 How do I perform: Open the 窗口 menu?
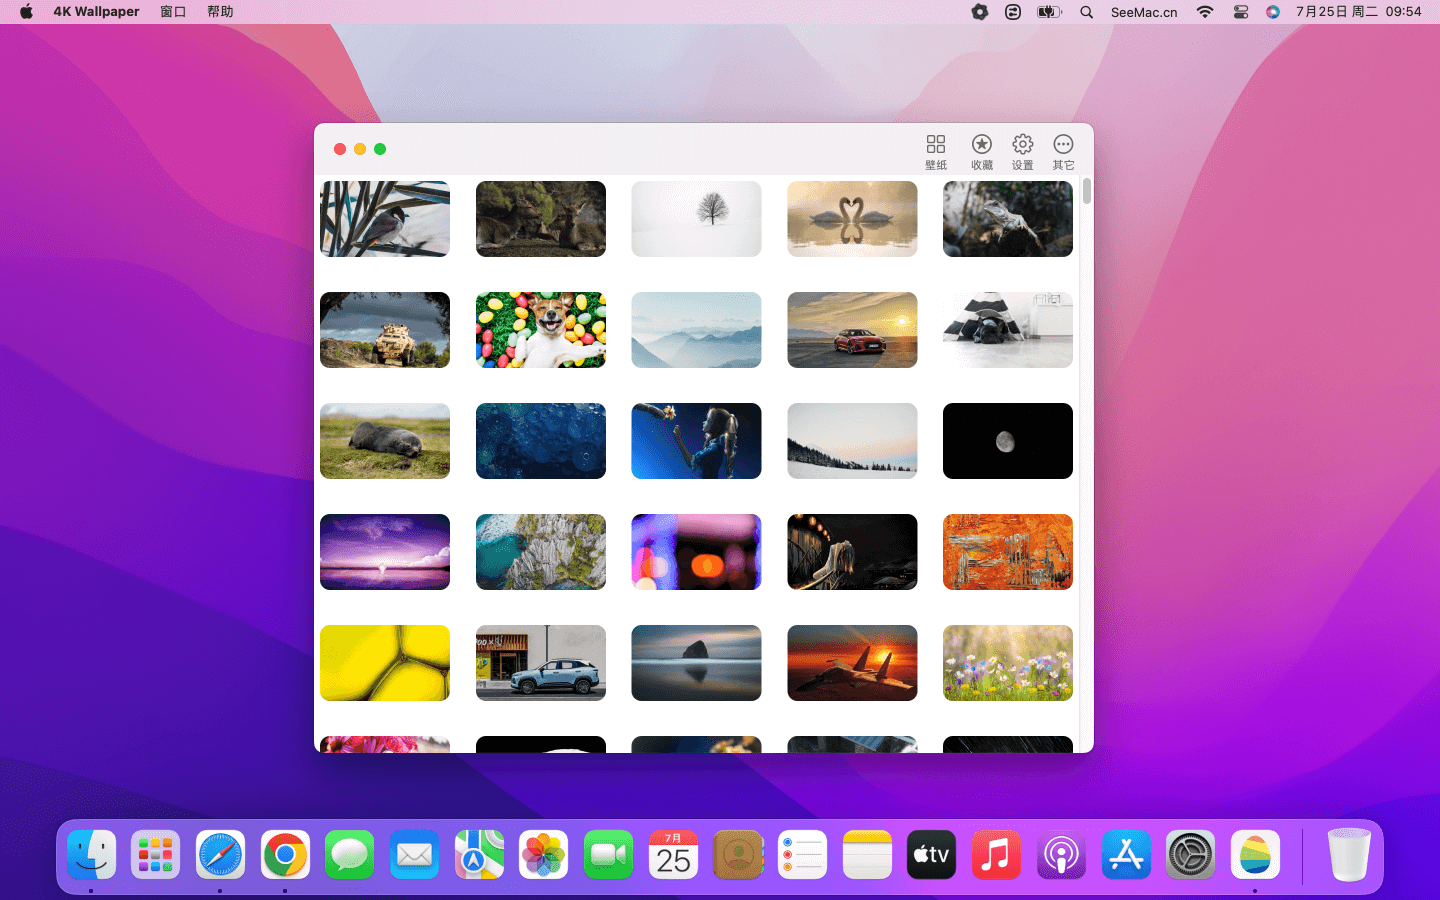point(173,12)
